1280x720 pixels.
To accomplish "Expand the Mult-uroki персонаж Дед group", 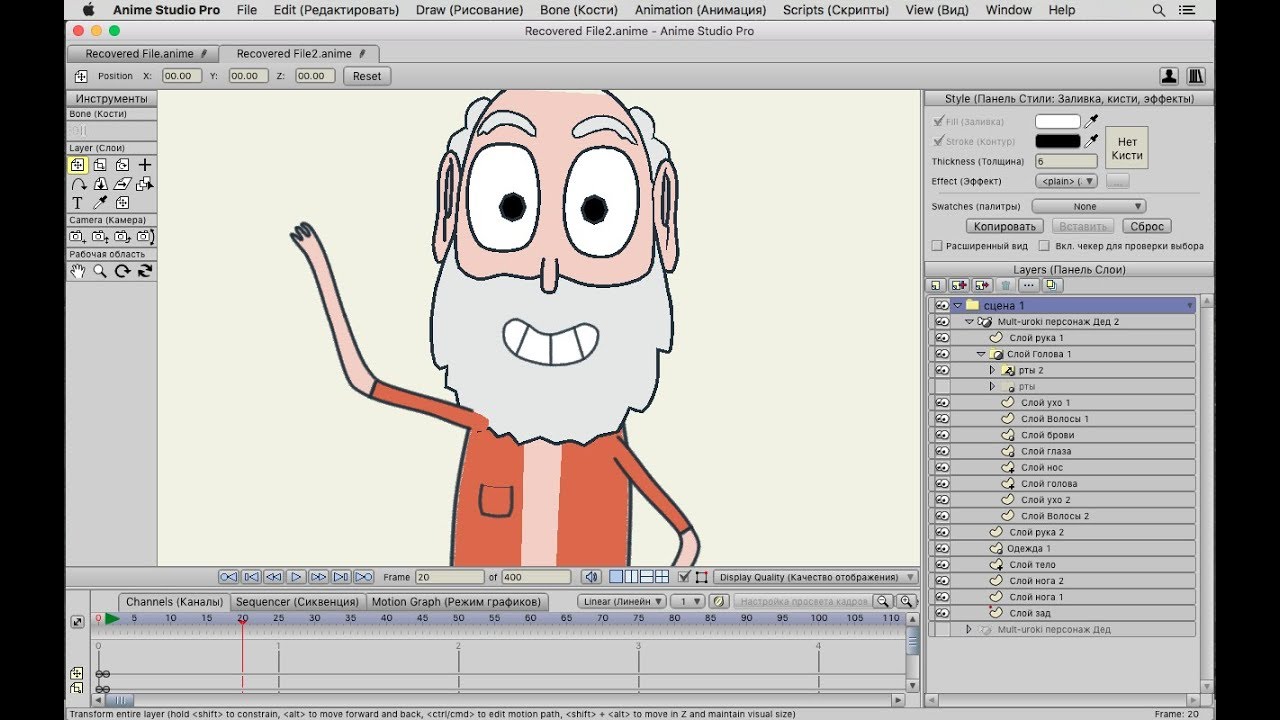I will 968,629.
